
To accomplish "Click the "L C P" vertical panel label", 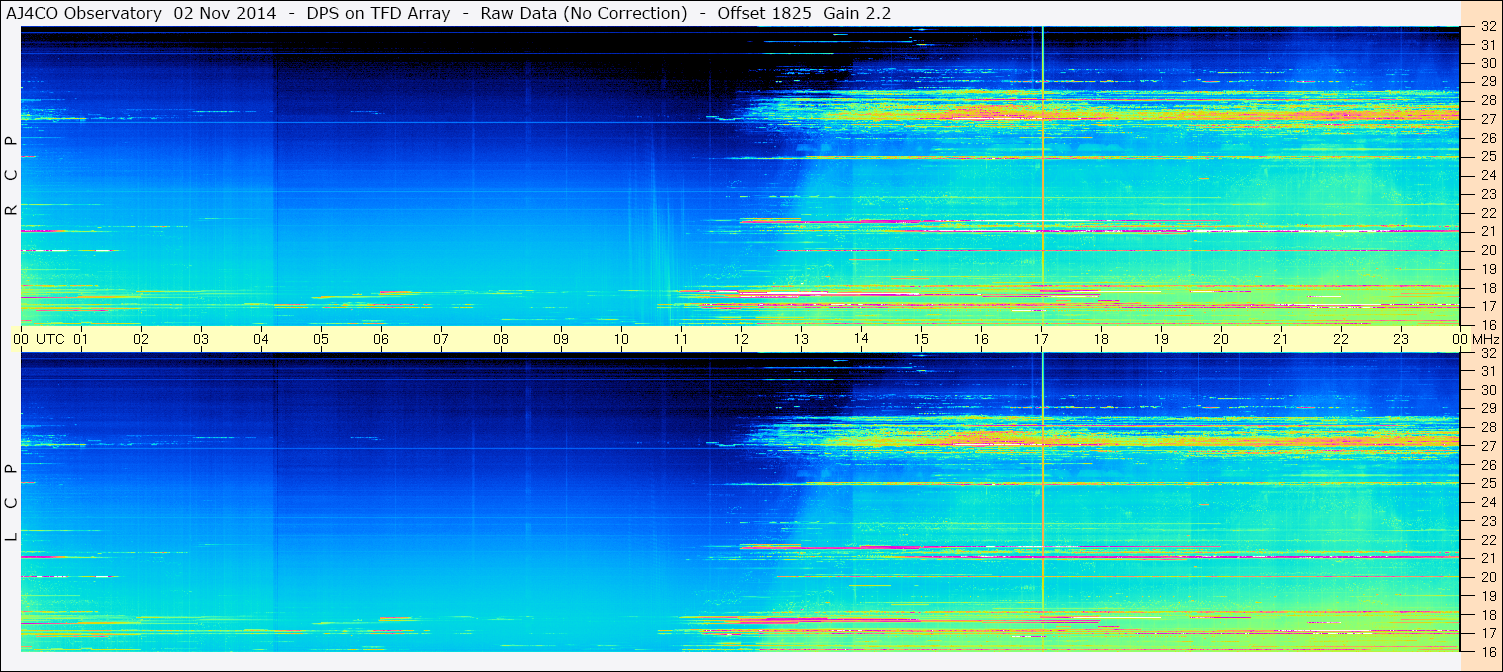I will coord(11,503).
